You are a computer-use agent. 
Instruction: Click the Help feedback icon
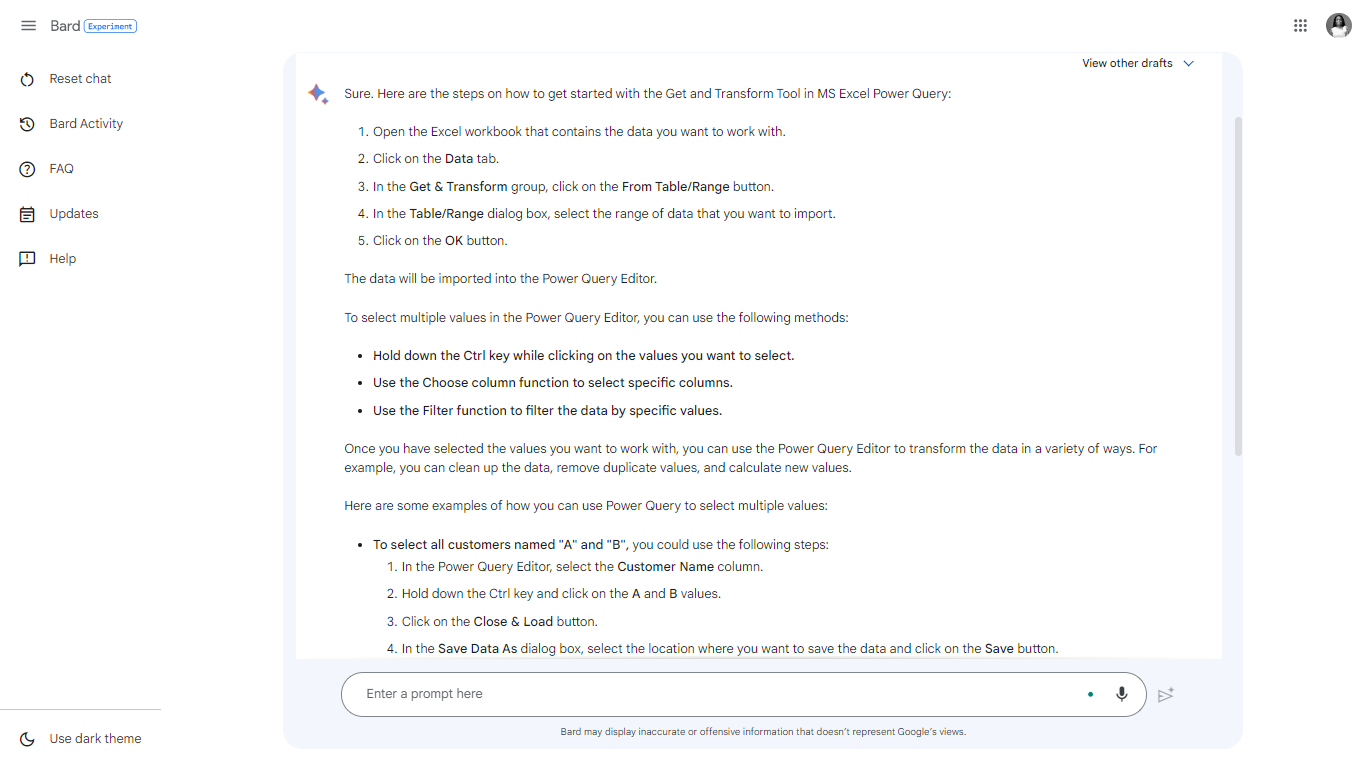coord(28,259)
